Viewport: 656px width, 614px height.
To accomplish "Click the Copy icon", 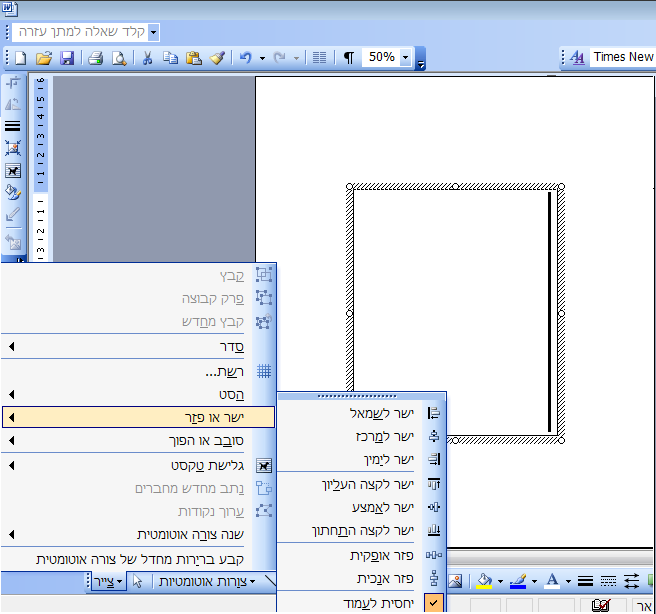I will pos(170,58).
